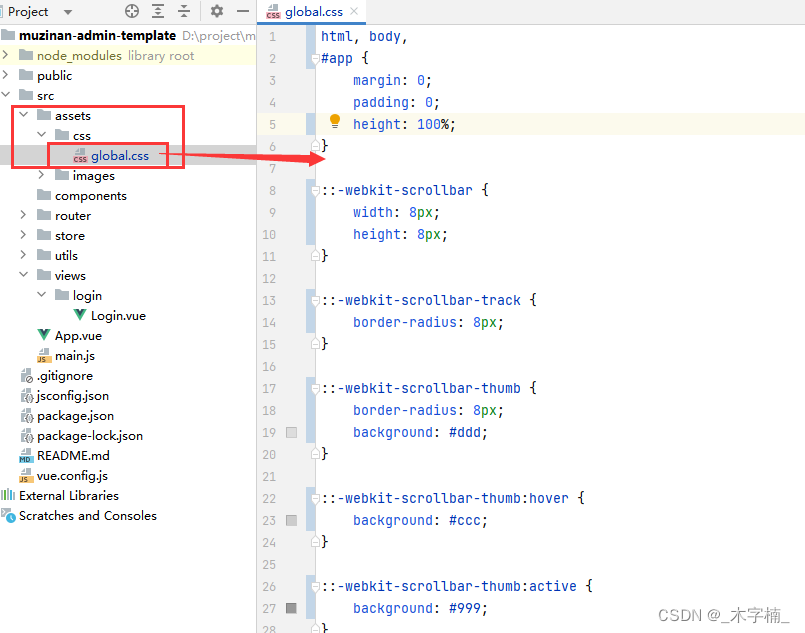Fold the scrollbar-track rule at line 13
This screenshot has width=805, height=633.
point(316,301)
